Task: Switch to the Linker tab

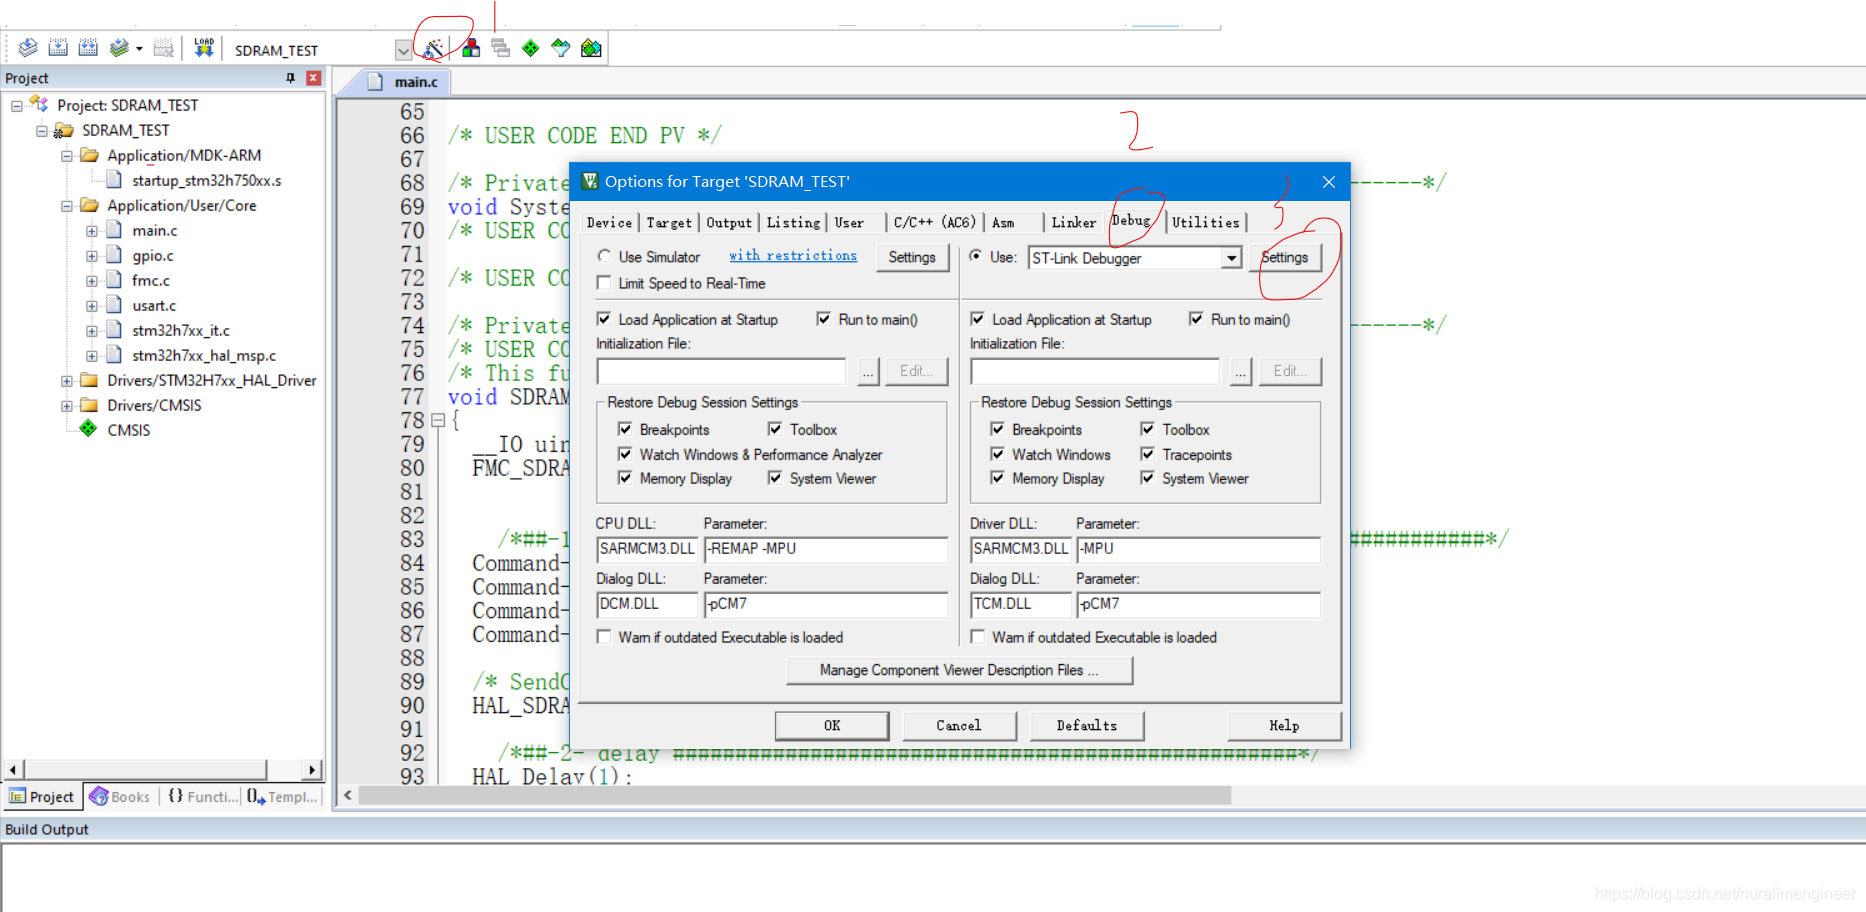Action: coord(1074,222)
